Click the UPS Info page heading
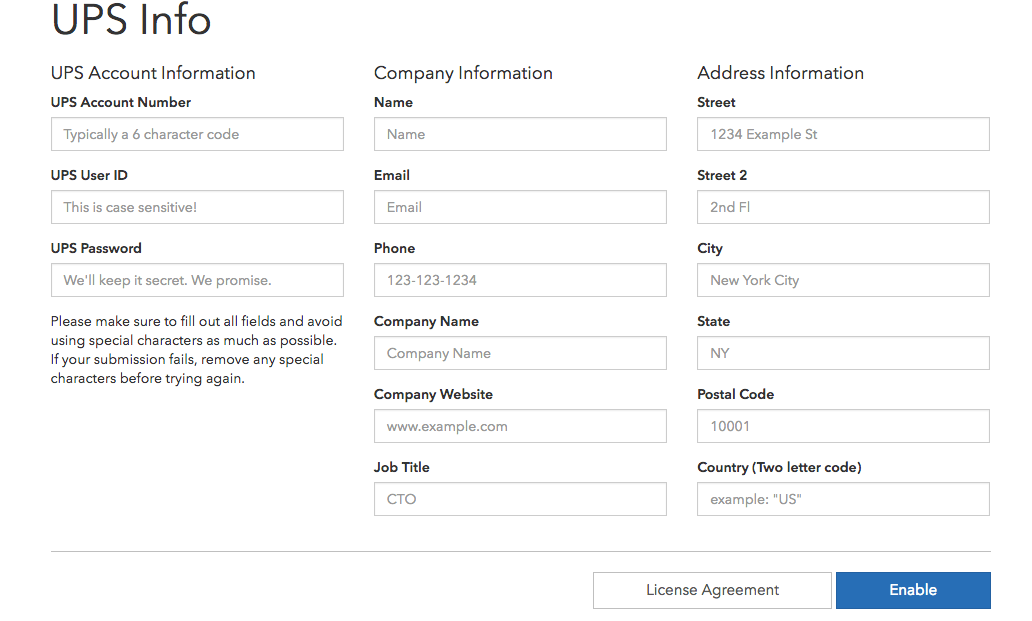1032x621 pixels. pyautogui.click(x=131, y=20)
